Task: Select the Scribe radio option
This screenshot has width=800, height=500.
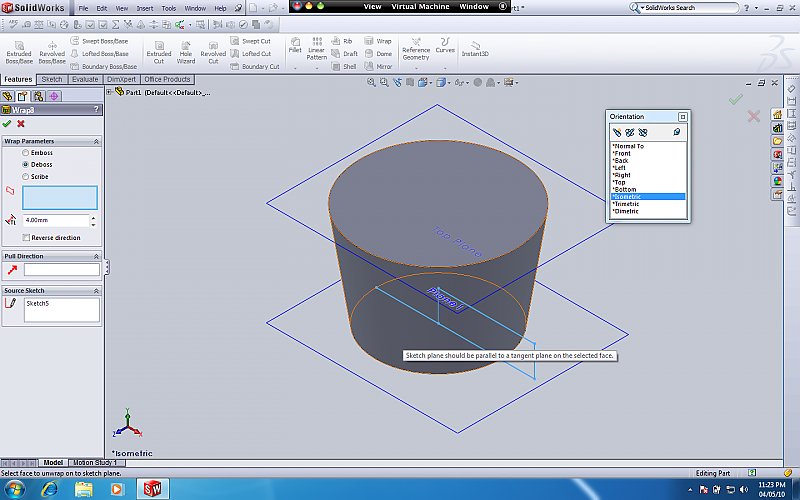Action: coord(26,176)
